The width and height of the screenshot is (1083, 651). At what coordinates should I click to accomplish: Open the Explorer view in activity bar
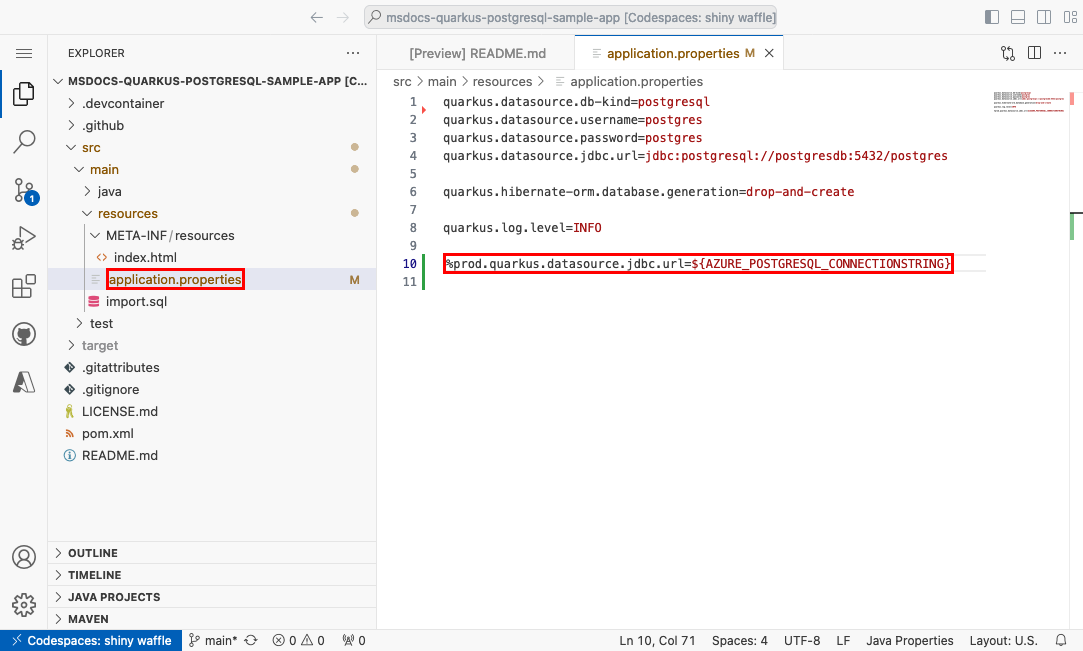(24, 94)
